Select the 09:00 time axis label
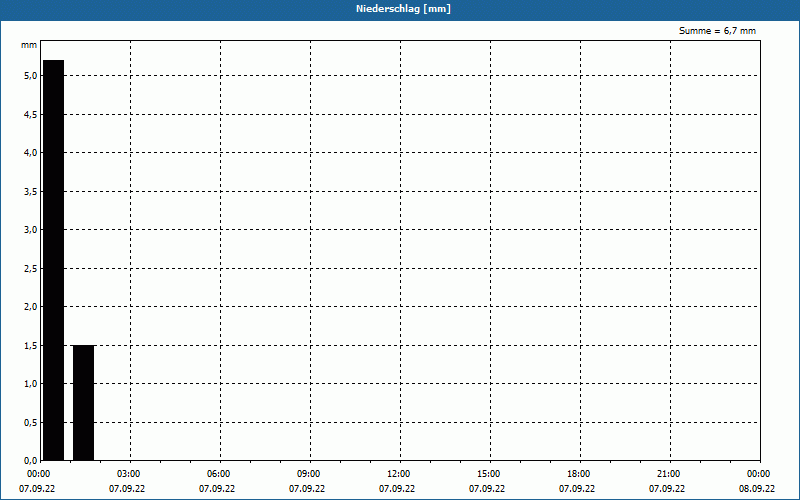The width and height of the screenshot is (800, 500). (309, 474)
